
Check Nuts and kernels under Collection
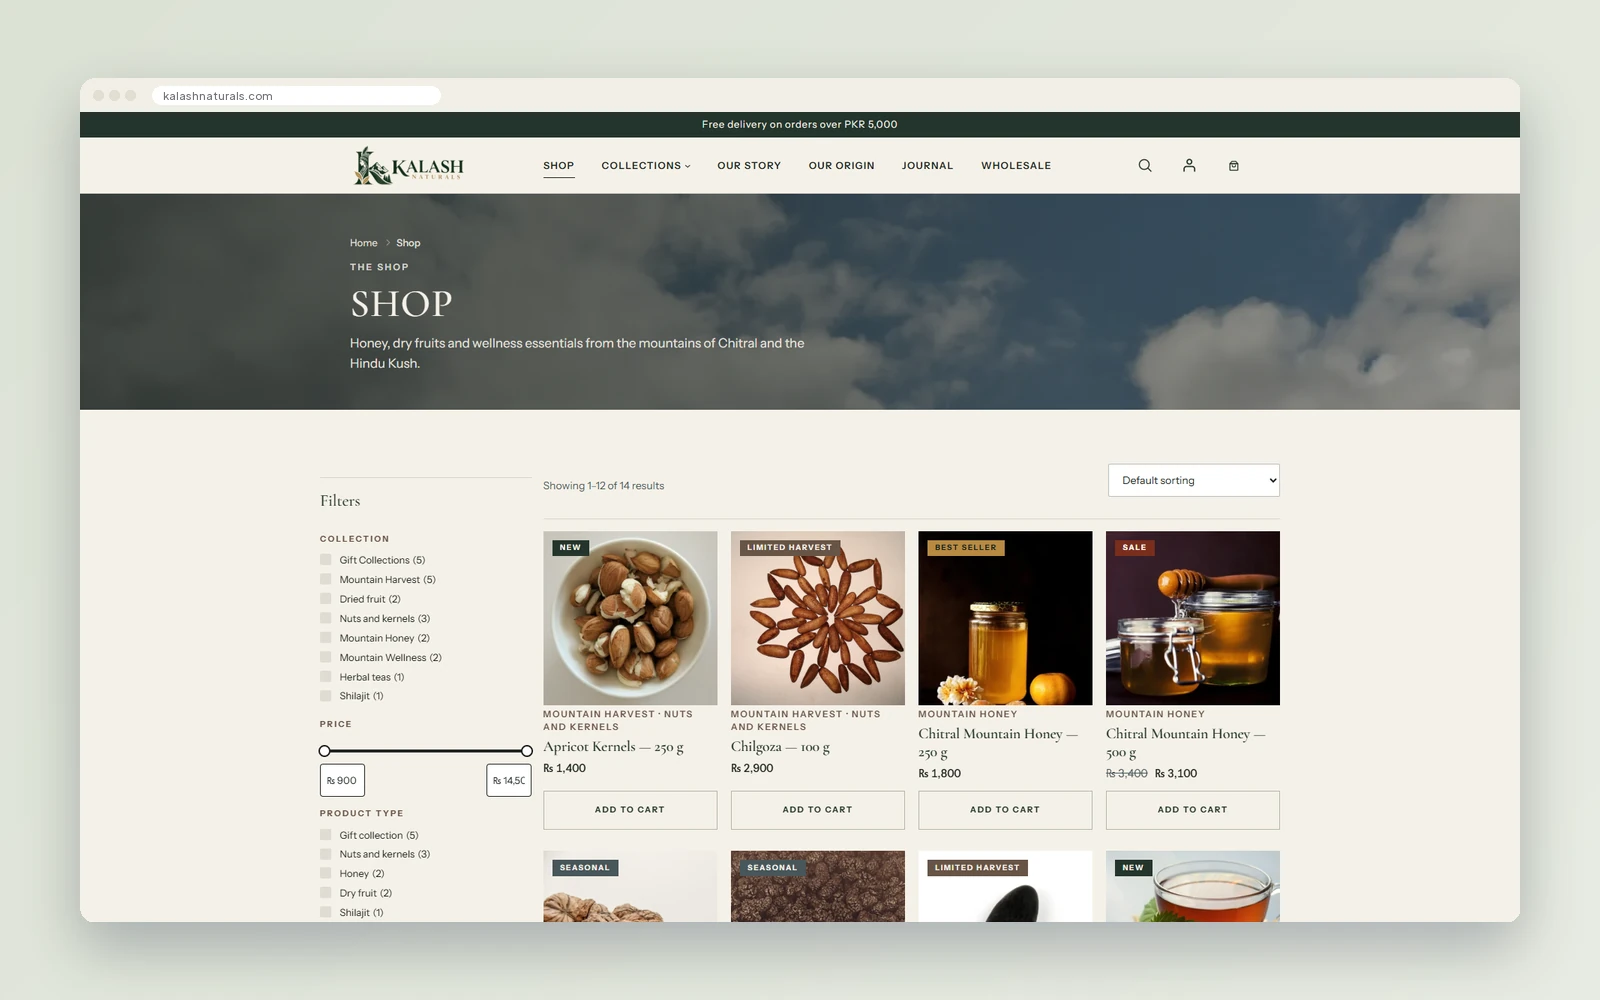pyautogui.click(x=326, y=618)
